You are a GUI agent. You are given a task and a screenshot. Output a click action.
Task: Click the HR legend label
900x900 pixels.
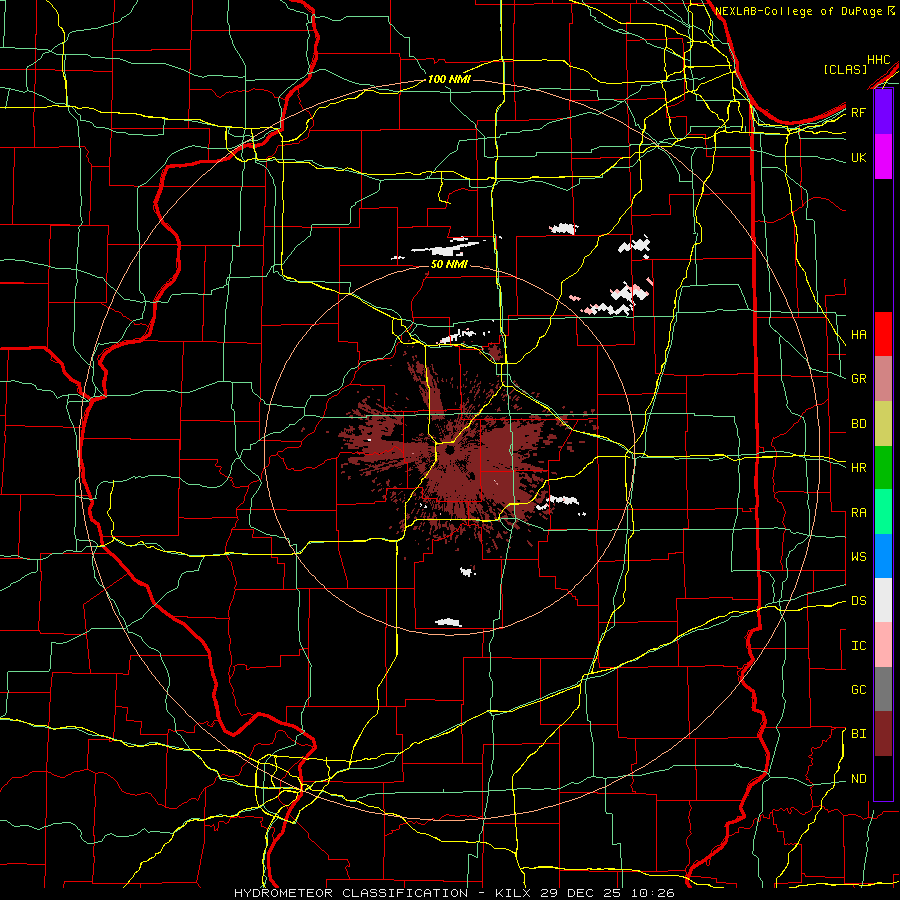pos(859,468)
